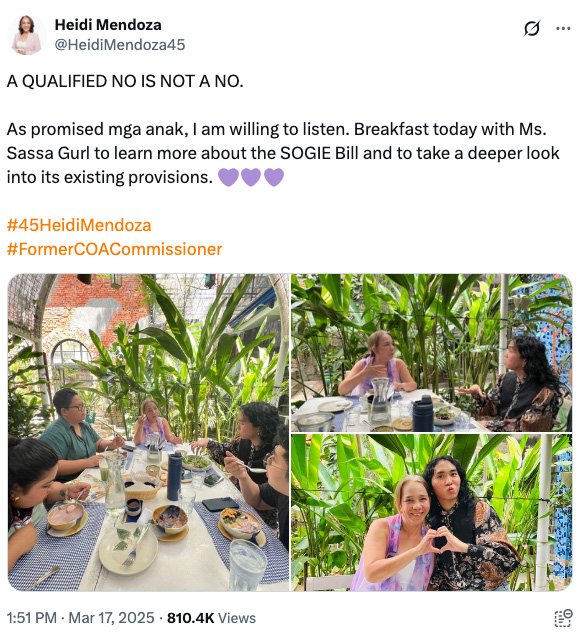The image size is (588, 638).
Task: Click the tweet headline A QUALIFIED NO
Action: pyautogui.click(x=125, y=81)
